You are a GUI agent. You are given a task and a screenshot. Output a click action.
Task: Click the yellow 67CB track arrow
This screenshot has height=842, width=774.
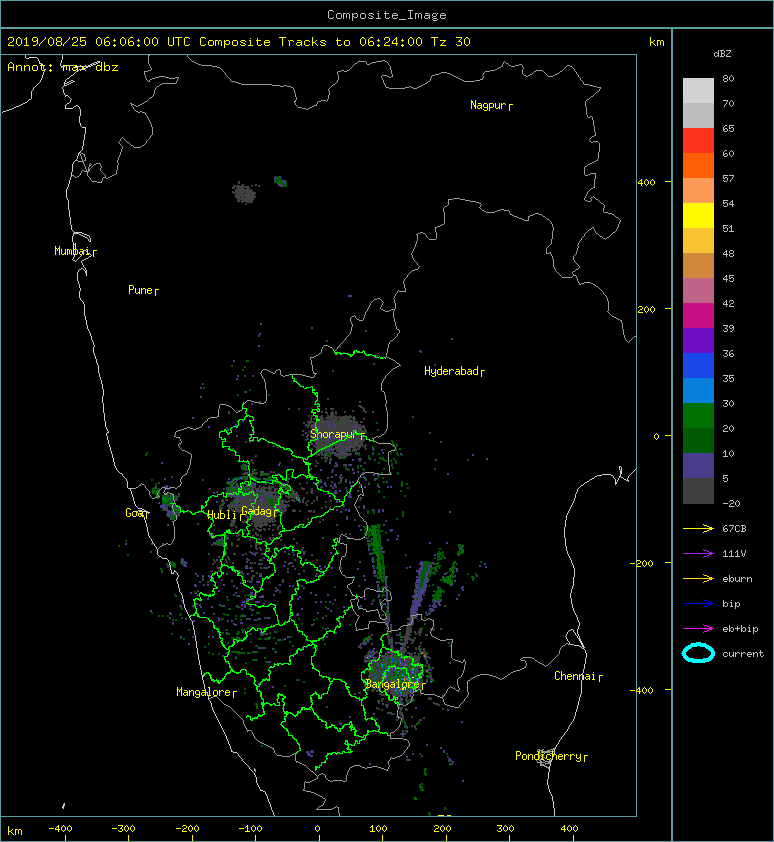698,528
